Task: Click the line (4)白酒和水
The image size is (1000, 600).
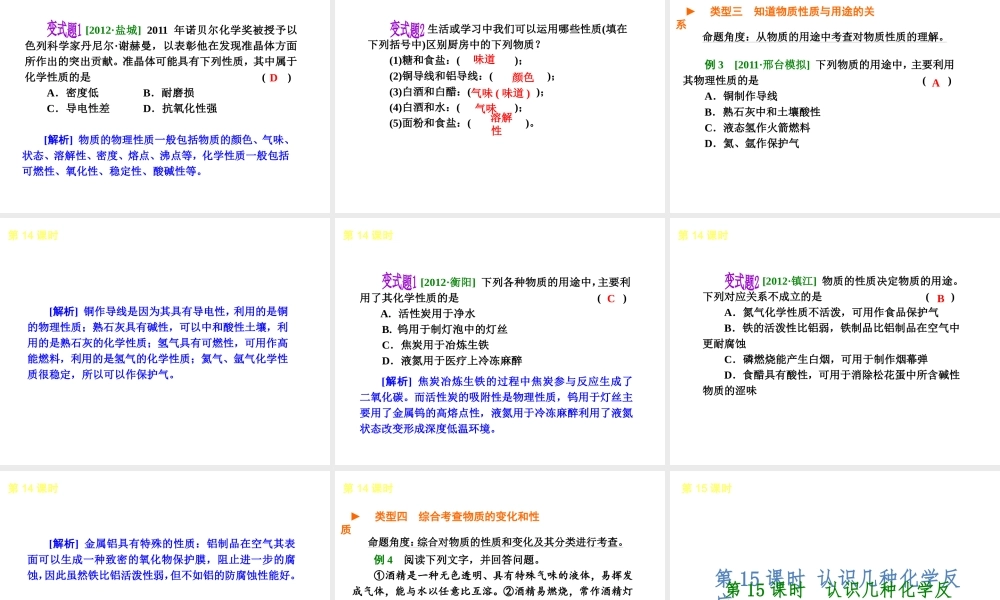Action: [x=455, y=108]
